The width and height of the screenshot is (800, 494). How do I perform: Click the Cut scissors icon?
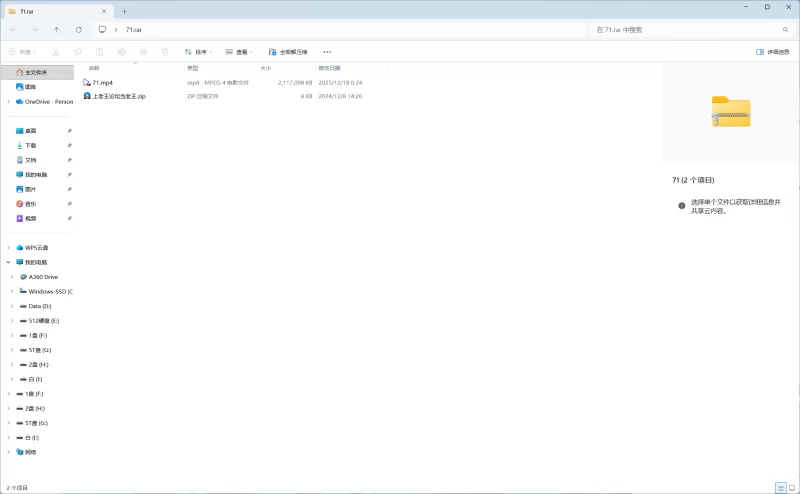55,51
